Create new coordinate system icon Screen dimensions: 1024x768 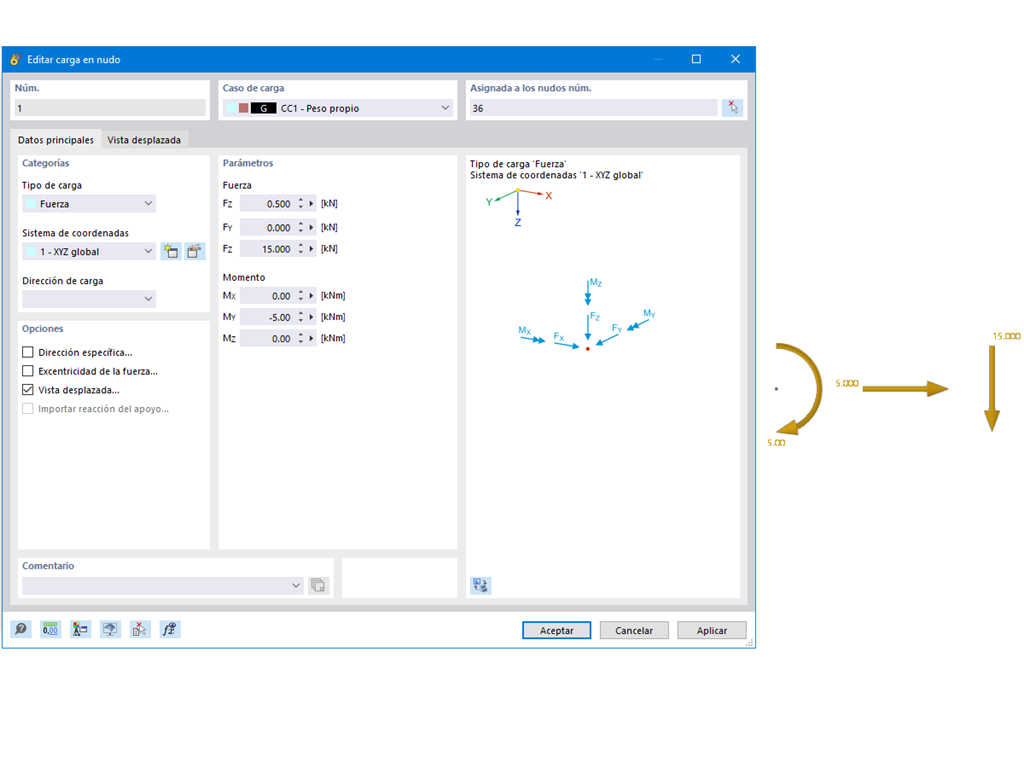171,251
